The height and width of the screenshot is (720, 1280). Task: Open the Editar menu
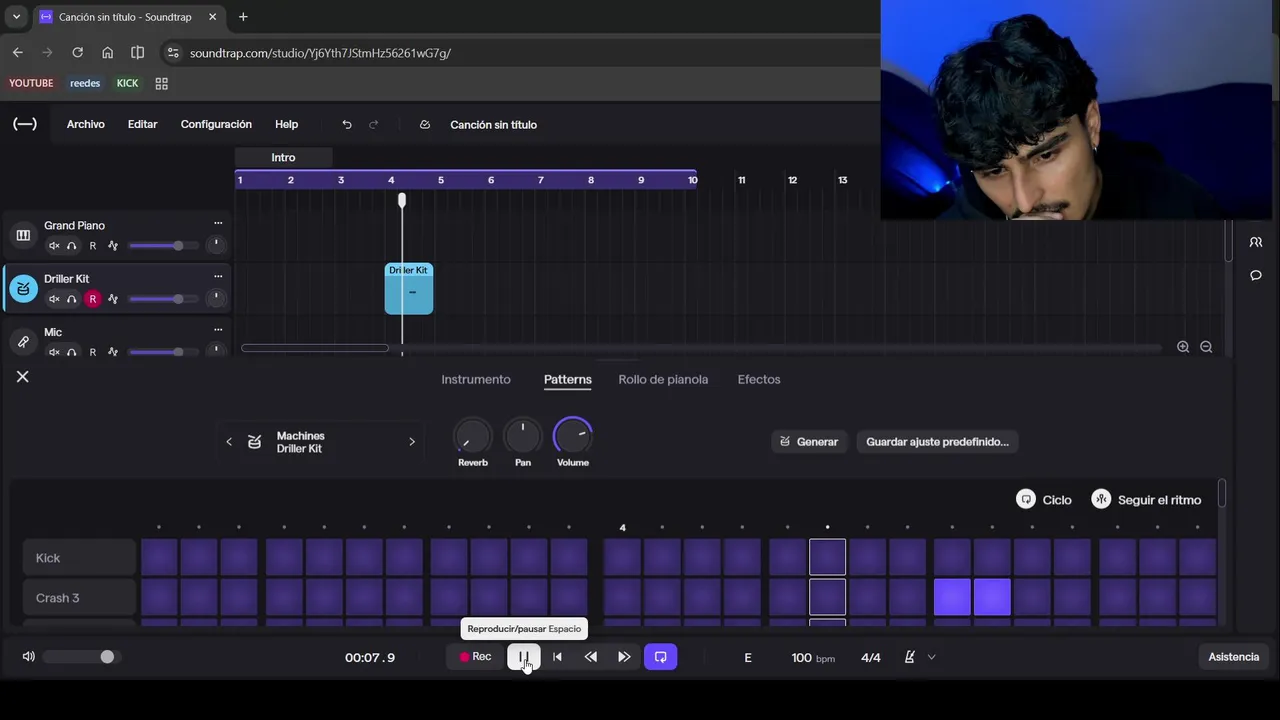pos(143,124)
